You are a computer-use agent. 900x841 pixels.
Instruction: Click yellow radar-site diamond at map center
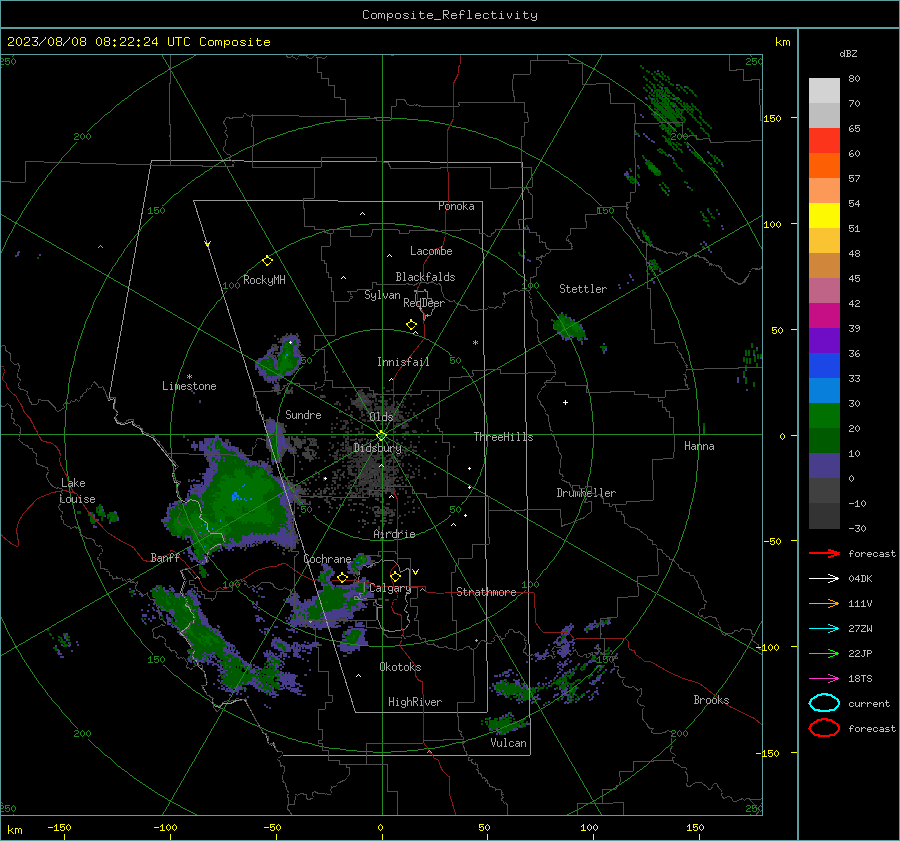382,435
